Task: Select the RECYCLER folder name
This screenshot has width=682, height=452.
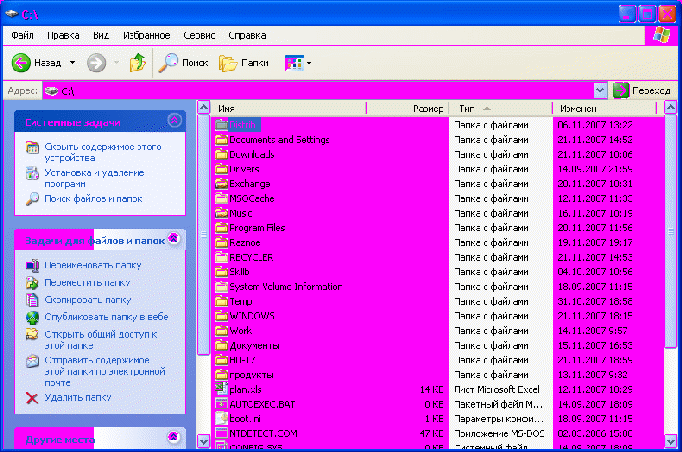Action: coord(251,257)
